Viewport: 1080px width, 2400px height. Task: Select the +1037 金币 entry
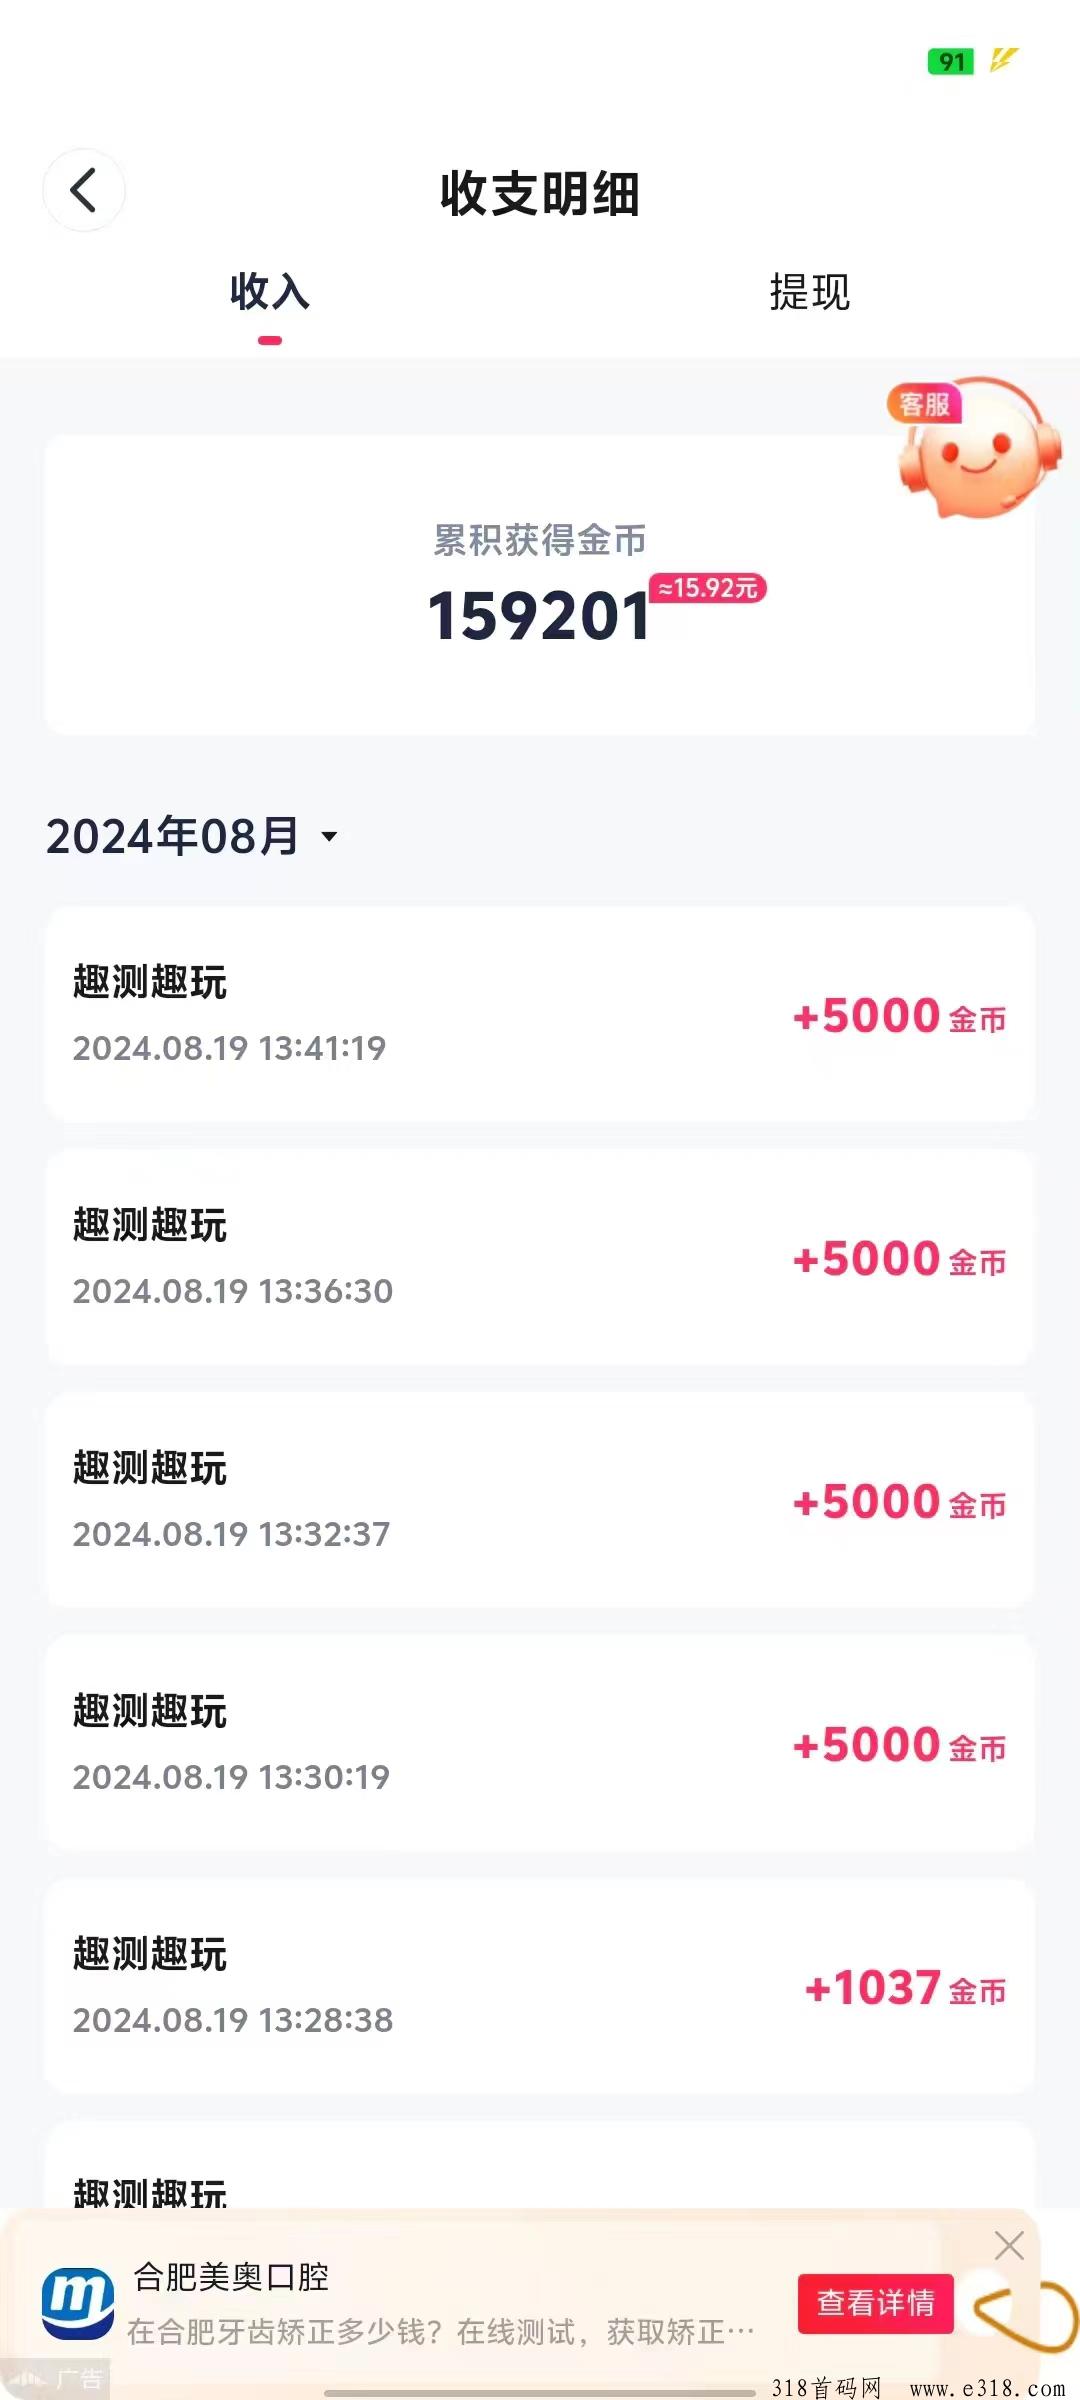[x=540, y=1986]
